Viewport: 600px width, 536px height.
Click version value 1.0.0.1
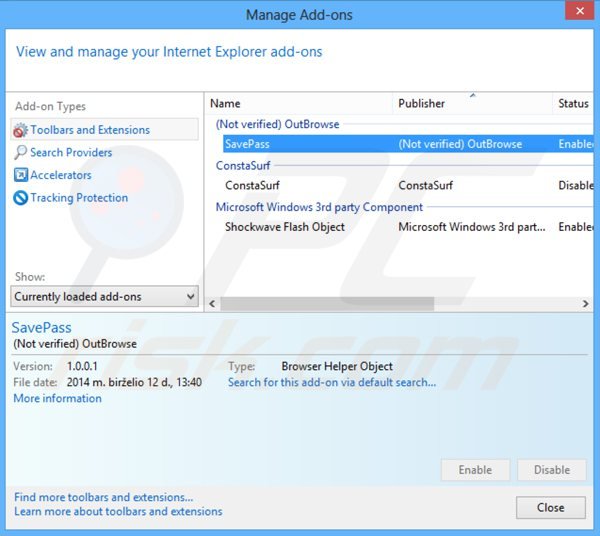[82, 367]
